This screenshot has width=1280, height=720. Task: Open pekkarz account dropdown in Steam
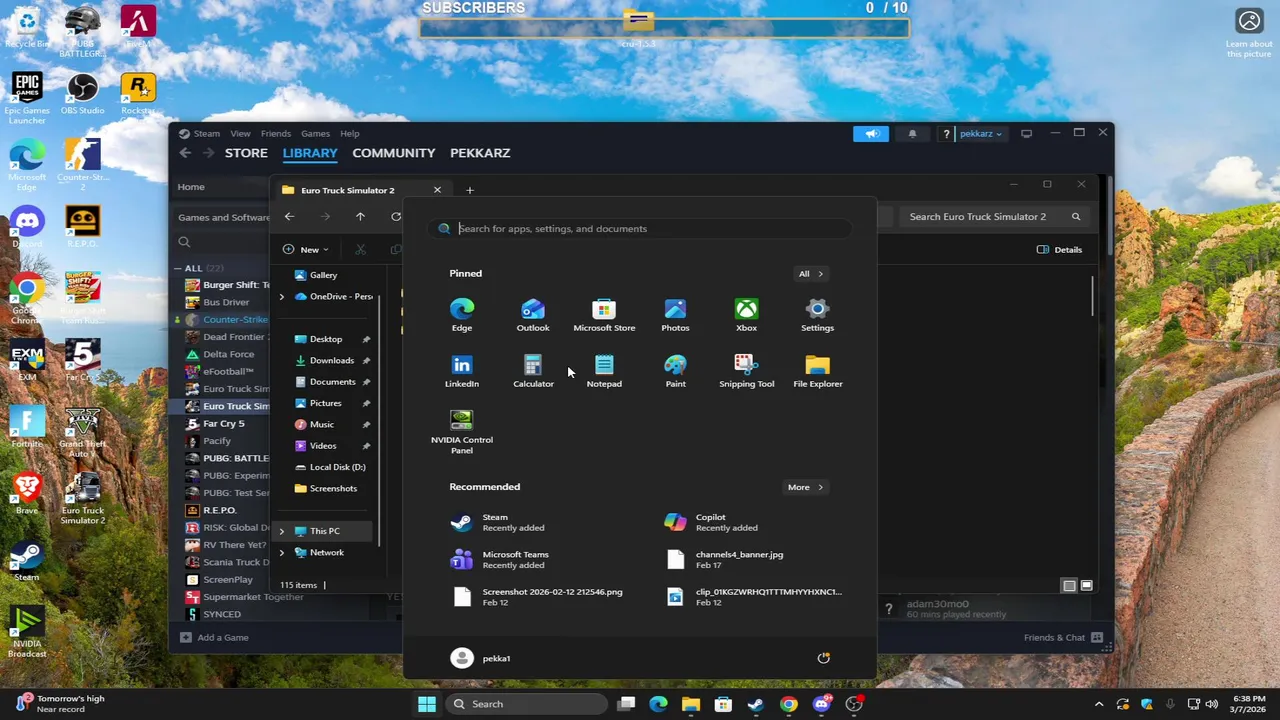[x=980, y=134]
